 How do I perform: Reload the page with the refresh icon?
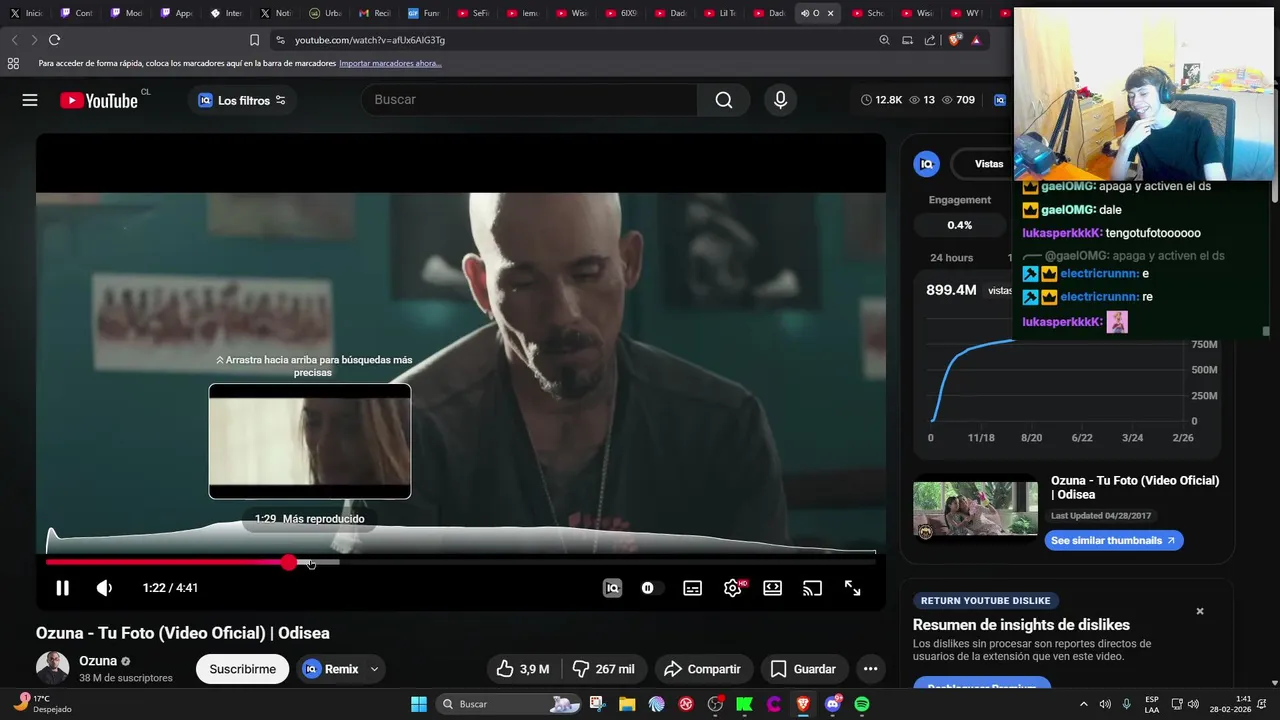click(54, 40)
